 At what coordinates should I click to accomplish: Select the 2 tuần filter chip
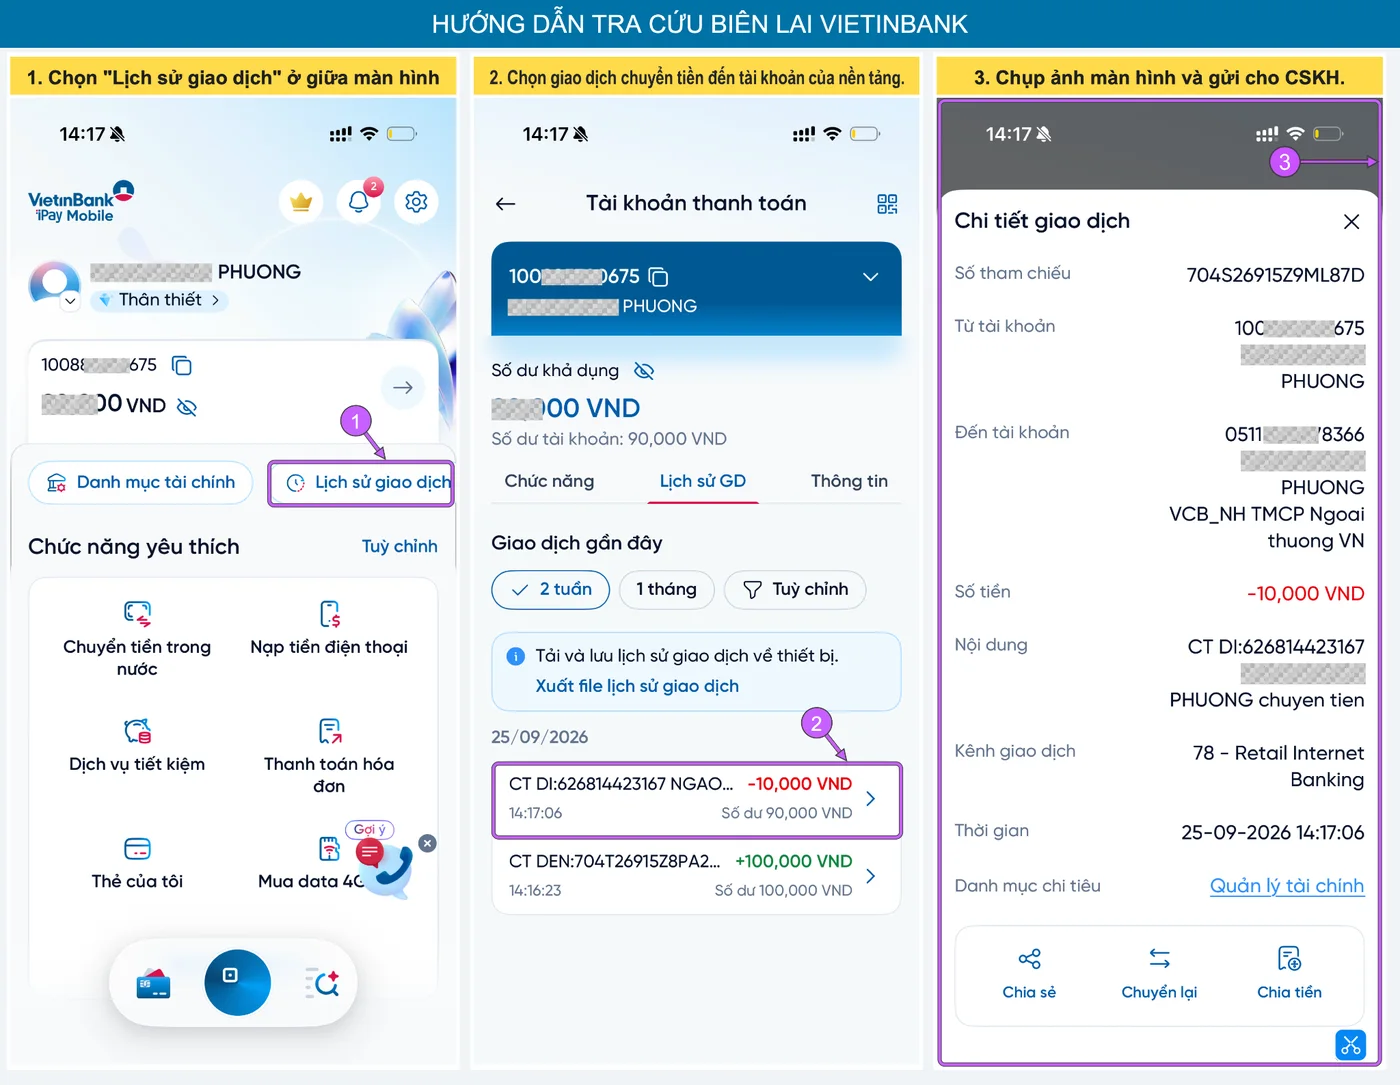click(551, 590)
